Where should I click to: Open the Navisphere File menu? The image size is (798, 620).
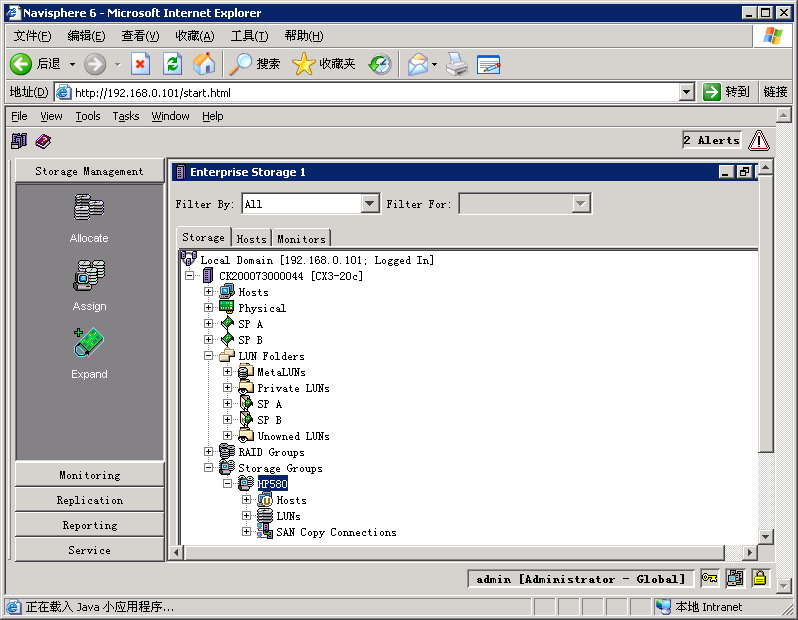pyautogui.click(x=19, y=116)
